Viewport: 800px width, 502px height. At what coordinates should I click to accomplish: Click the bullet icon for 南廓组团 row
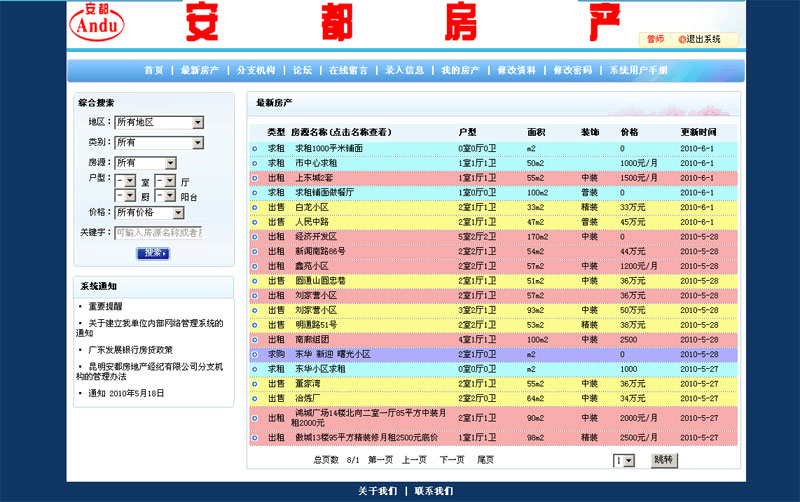click(x=255, y=340)
